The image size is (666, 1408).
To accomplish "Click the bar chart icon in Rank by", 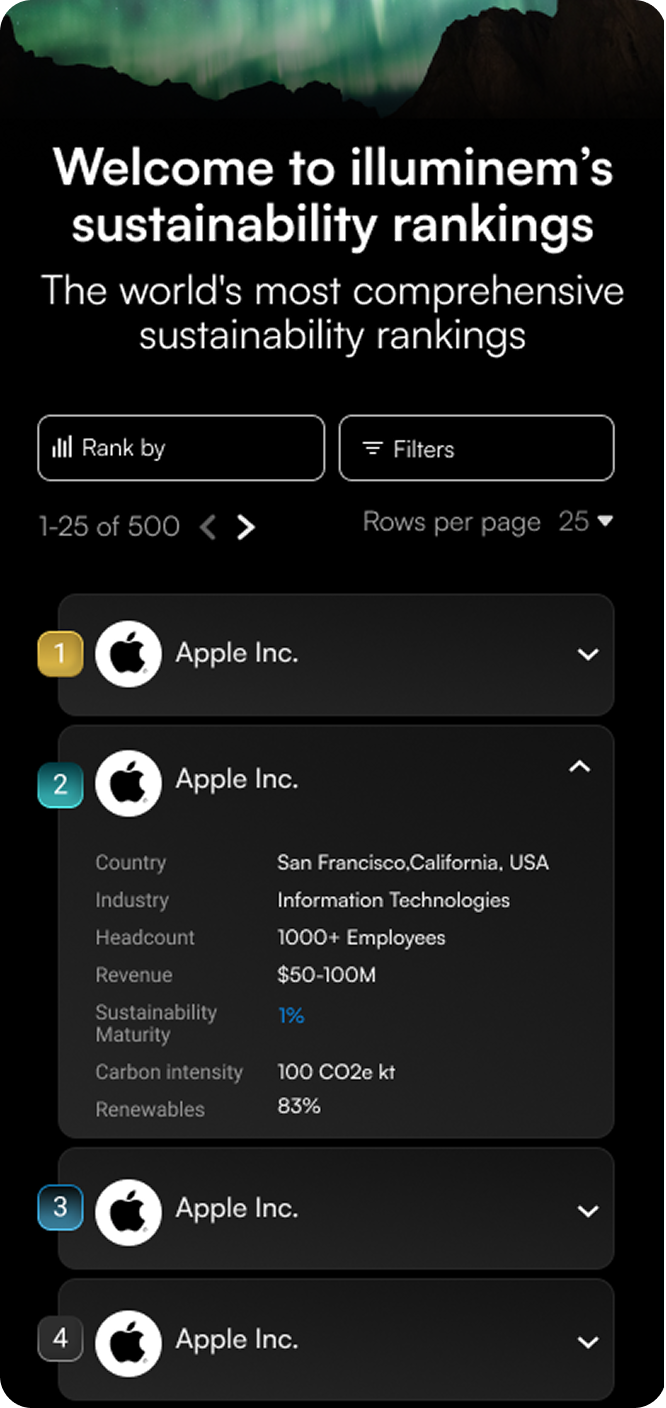I will [62, 447].
